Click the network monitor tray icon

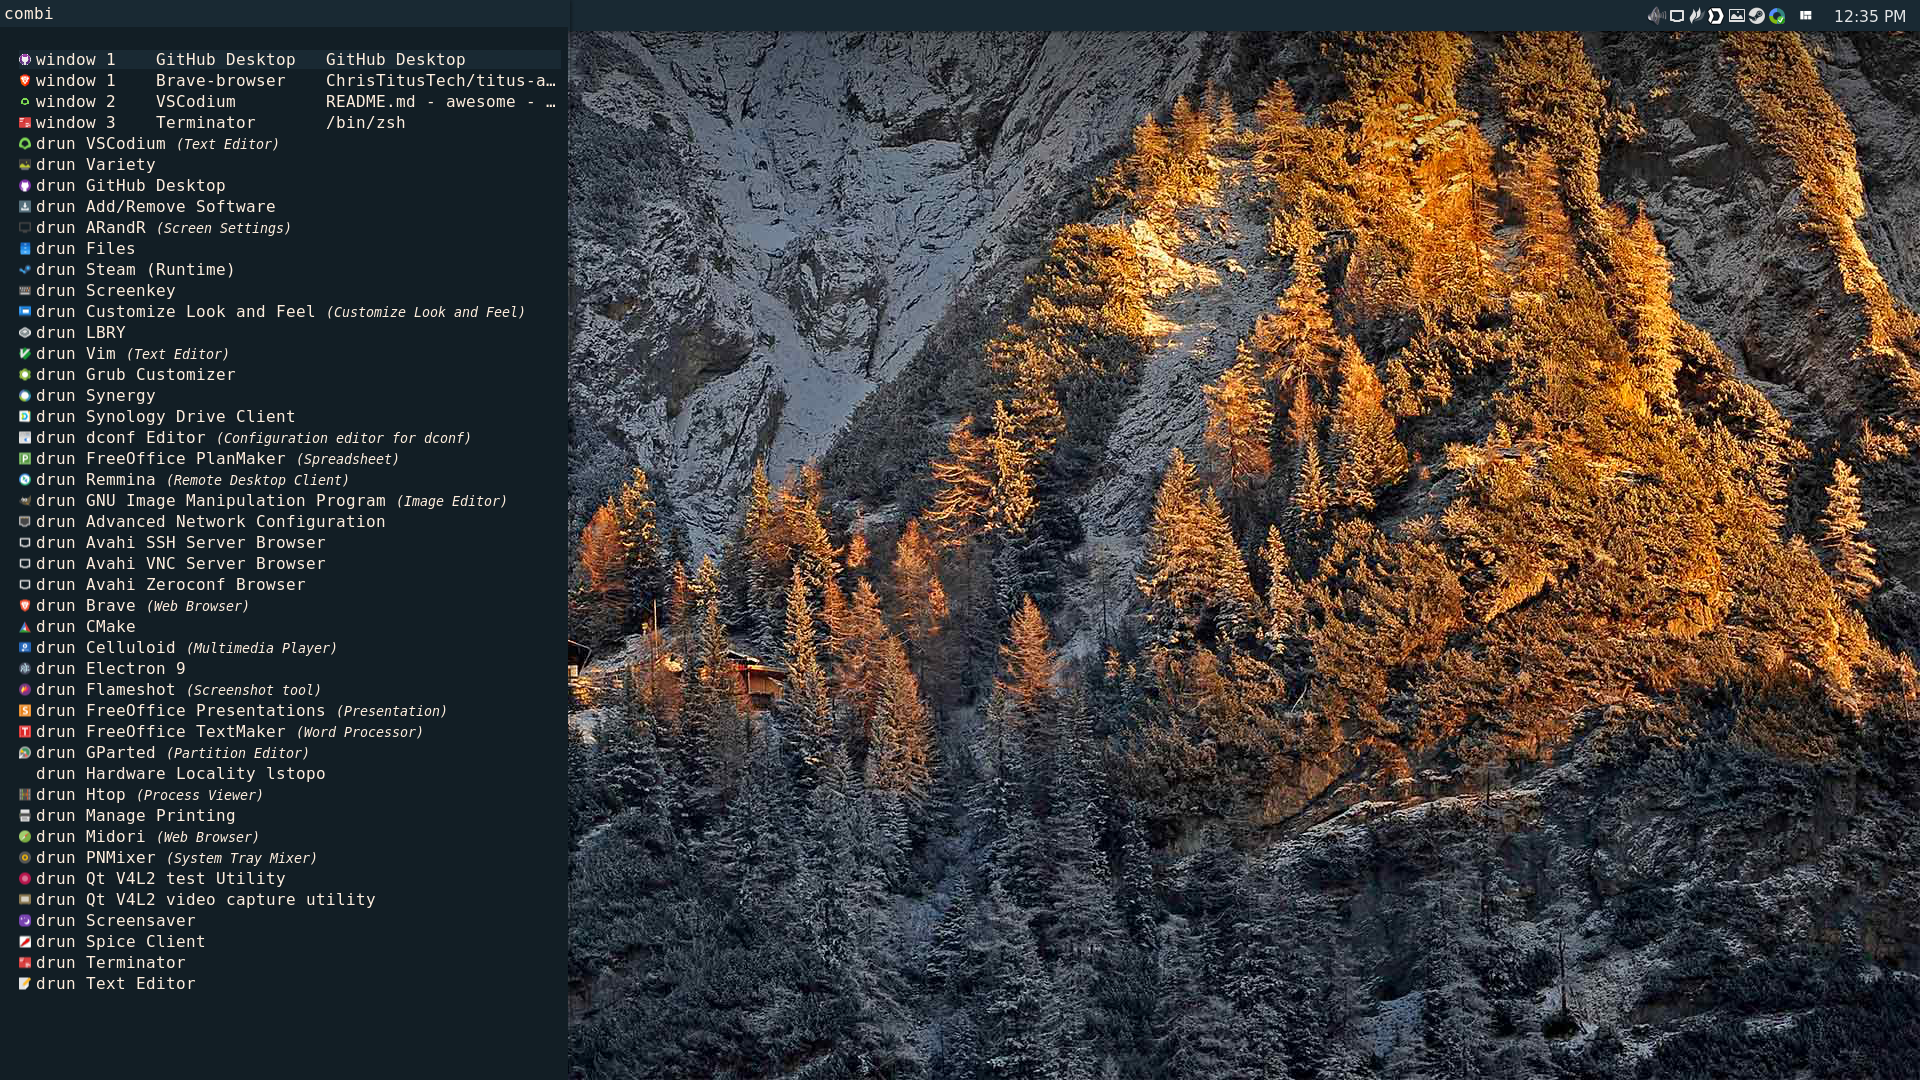point(1677,15)
